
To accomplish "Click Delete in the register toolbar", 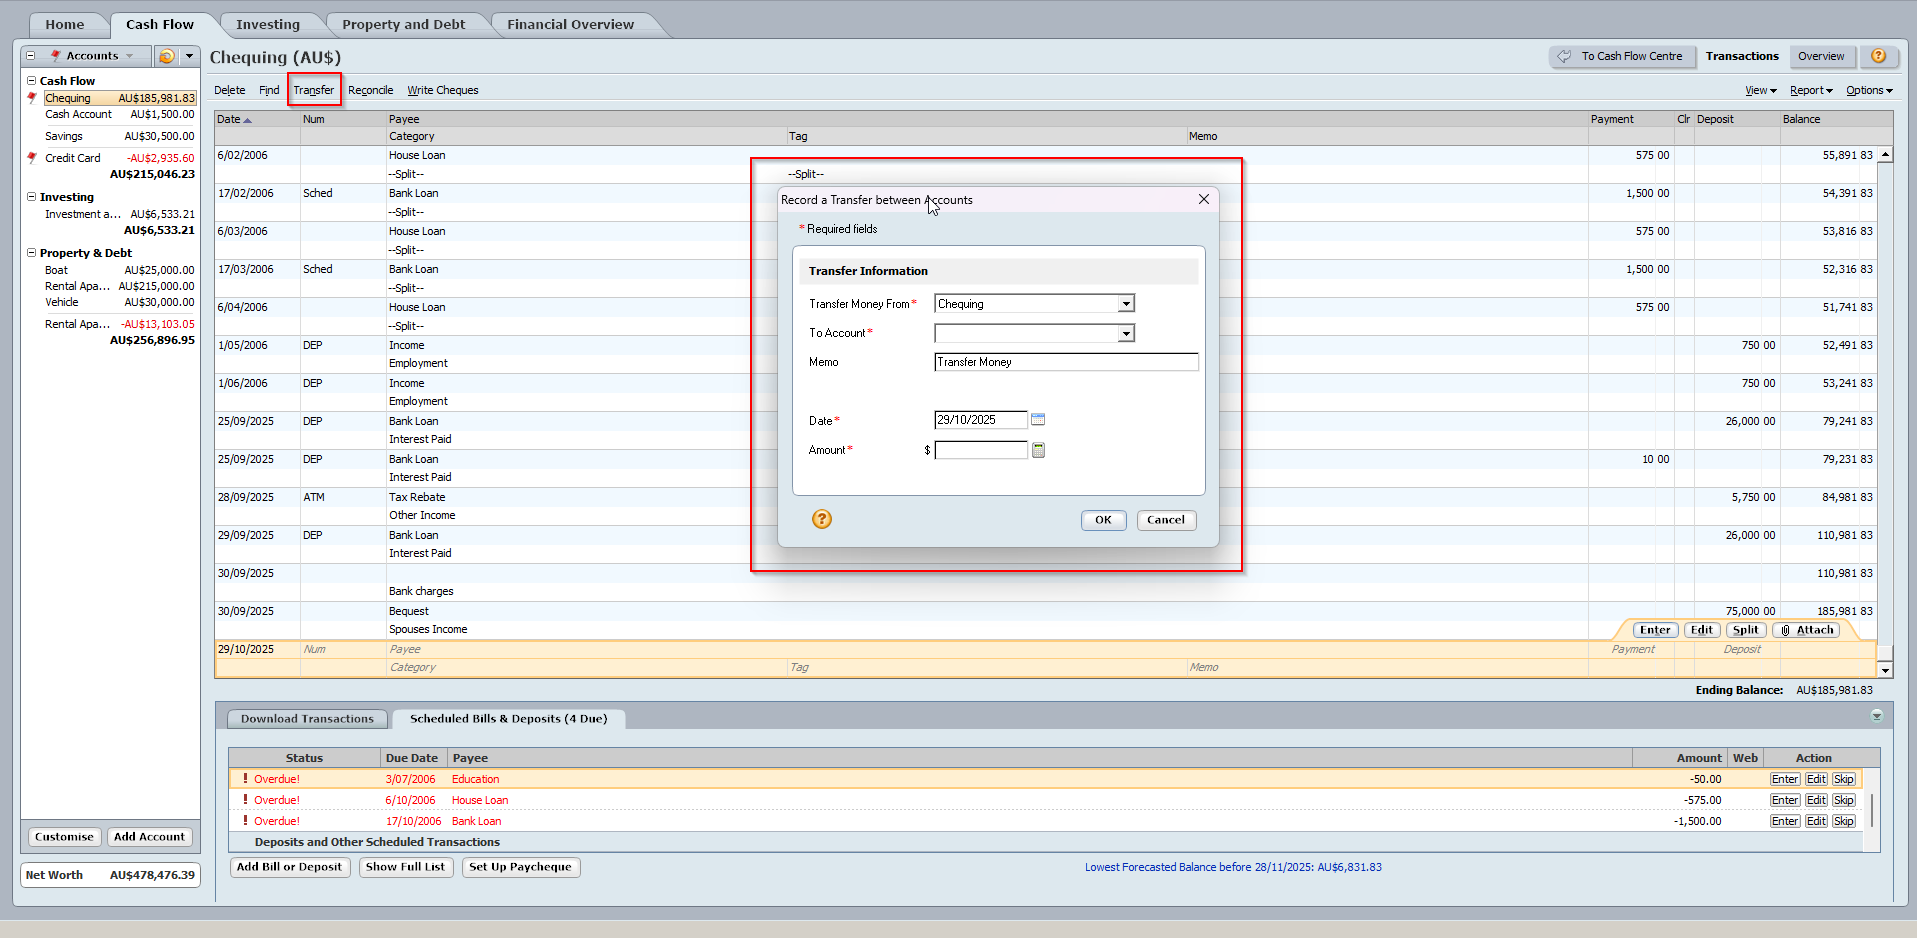I will tap(229, 90).
